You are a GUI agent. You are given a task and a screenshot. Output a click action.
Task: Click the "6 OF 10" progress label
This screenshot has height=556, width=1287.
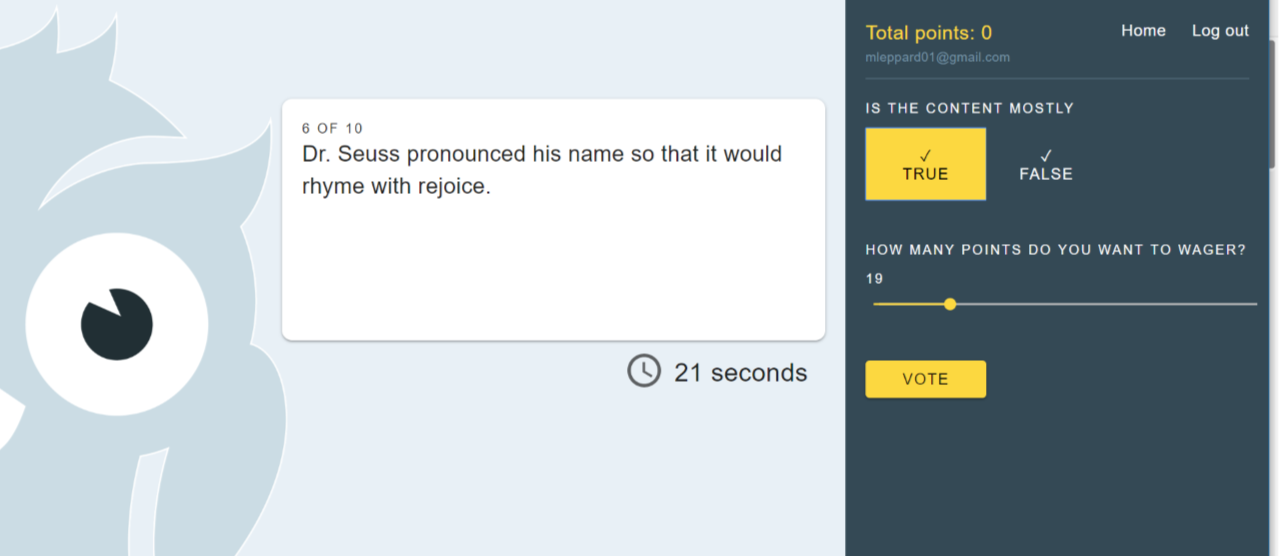pyautogui.click(x=332, y=128)
